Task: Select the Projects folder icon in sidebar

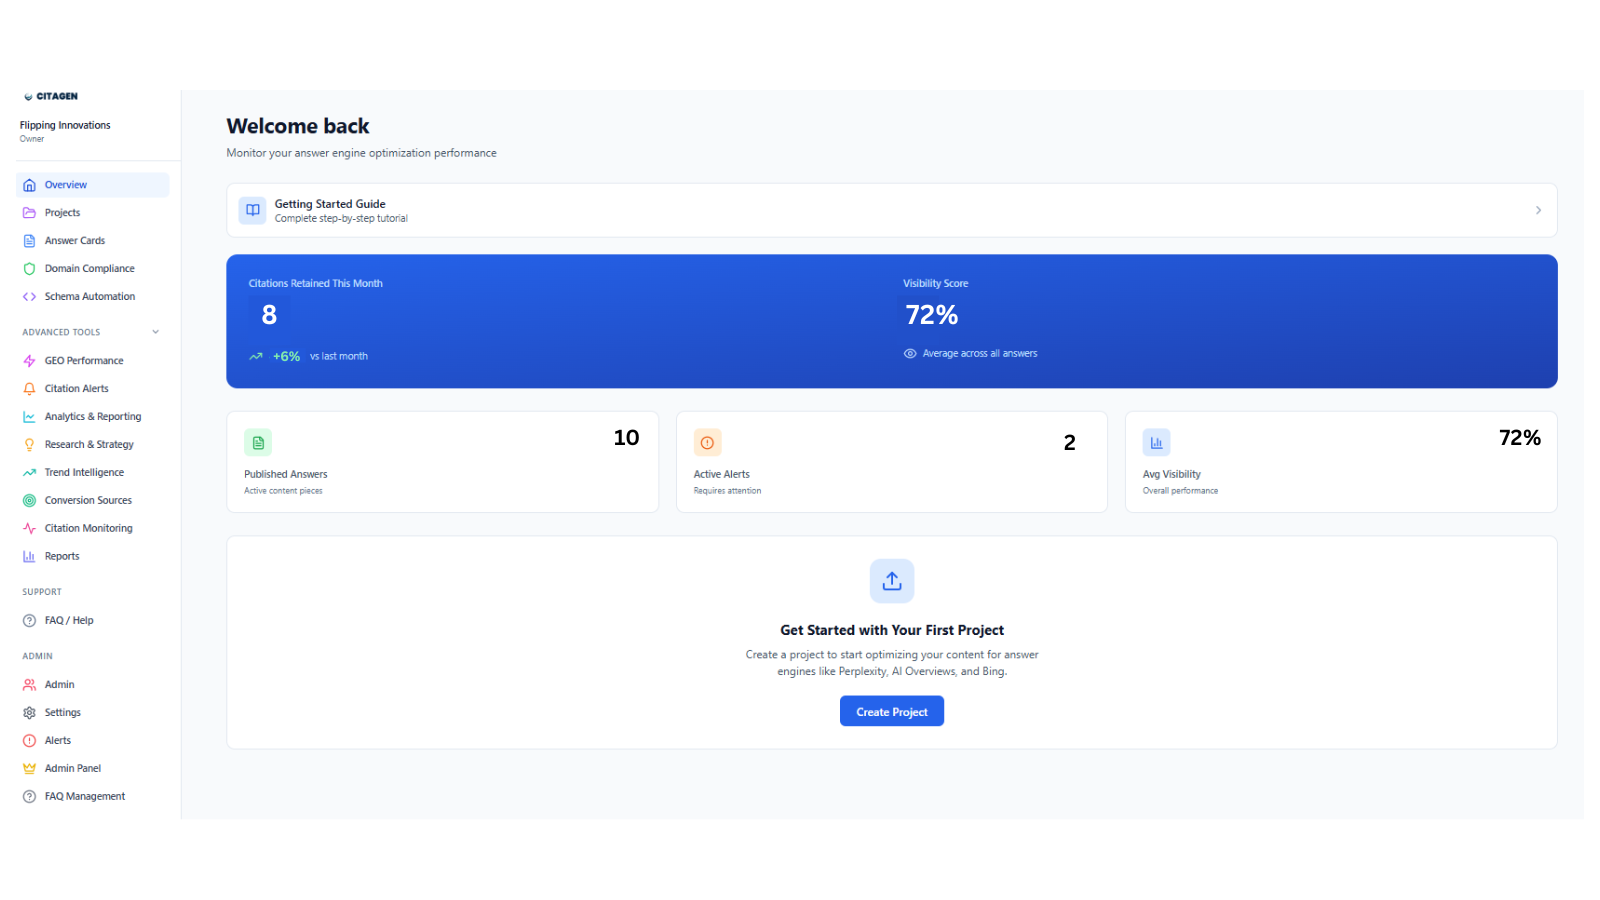Action: pyautogui.click(x=29, y=212)
